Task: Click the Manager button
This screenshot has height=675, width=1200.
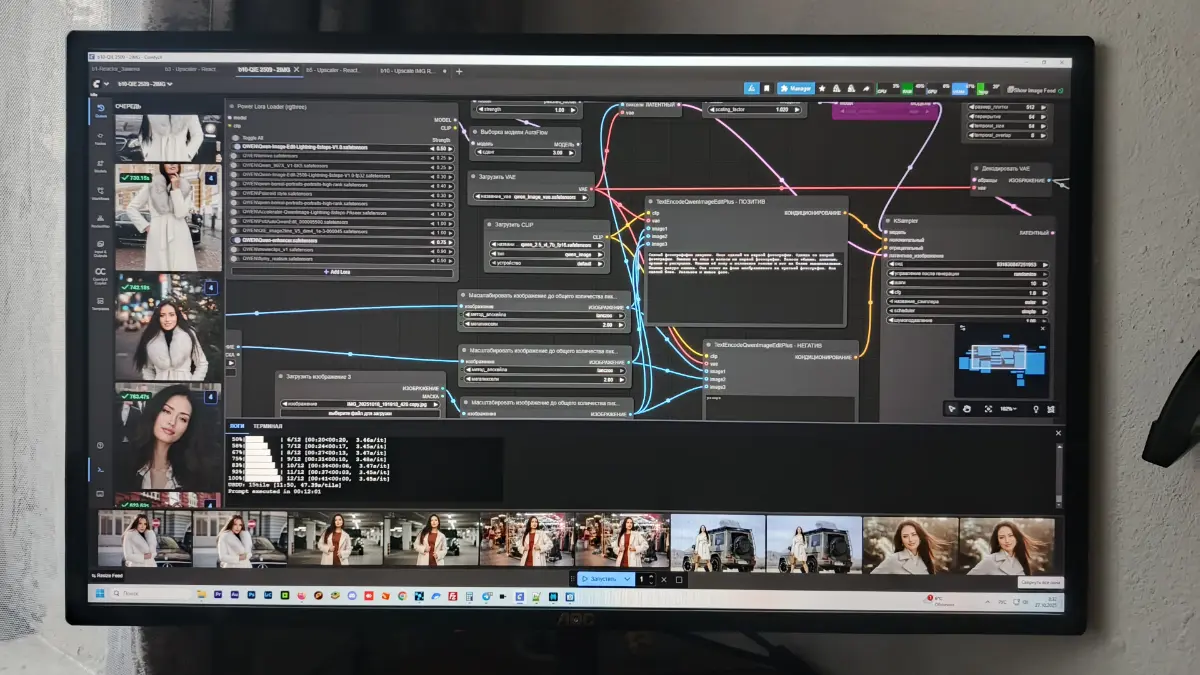Action: point(796,88)
